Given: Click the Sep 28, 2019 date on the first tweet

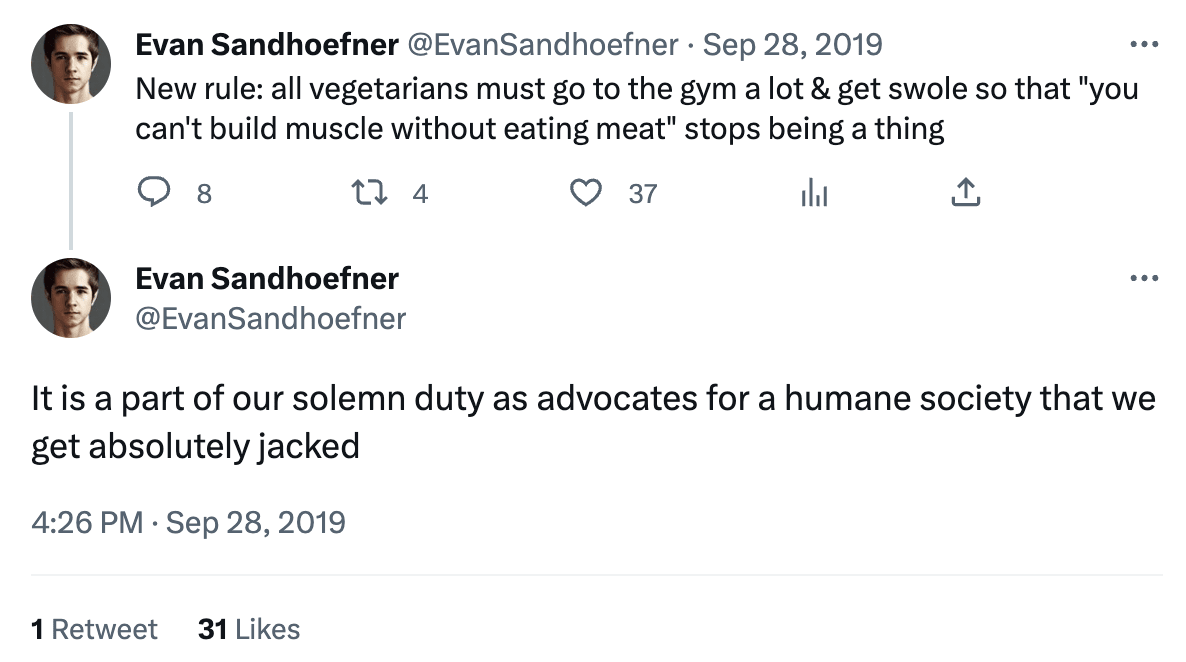Looking at the screenshot, I should point(793,45).
